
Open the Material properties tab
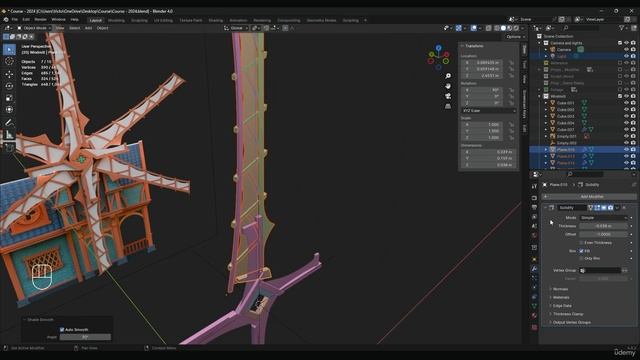[x=534, y=316]
